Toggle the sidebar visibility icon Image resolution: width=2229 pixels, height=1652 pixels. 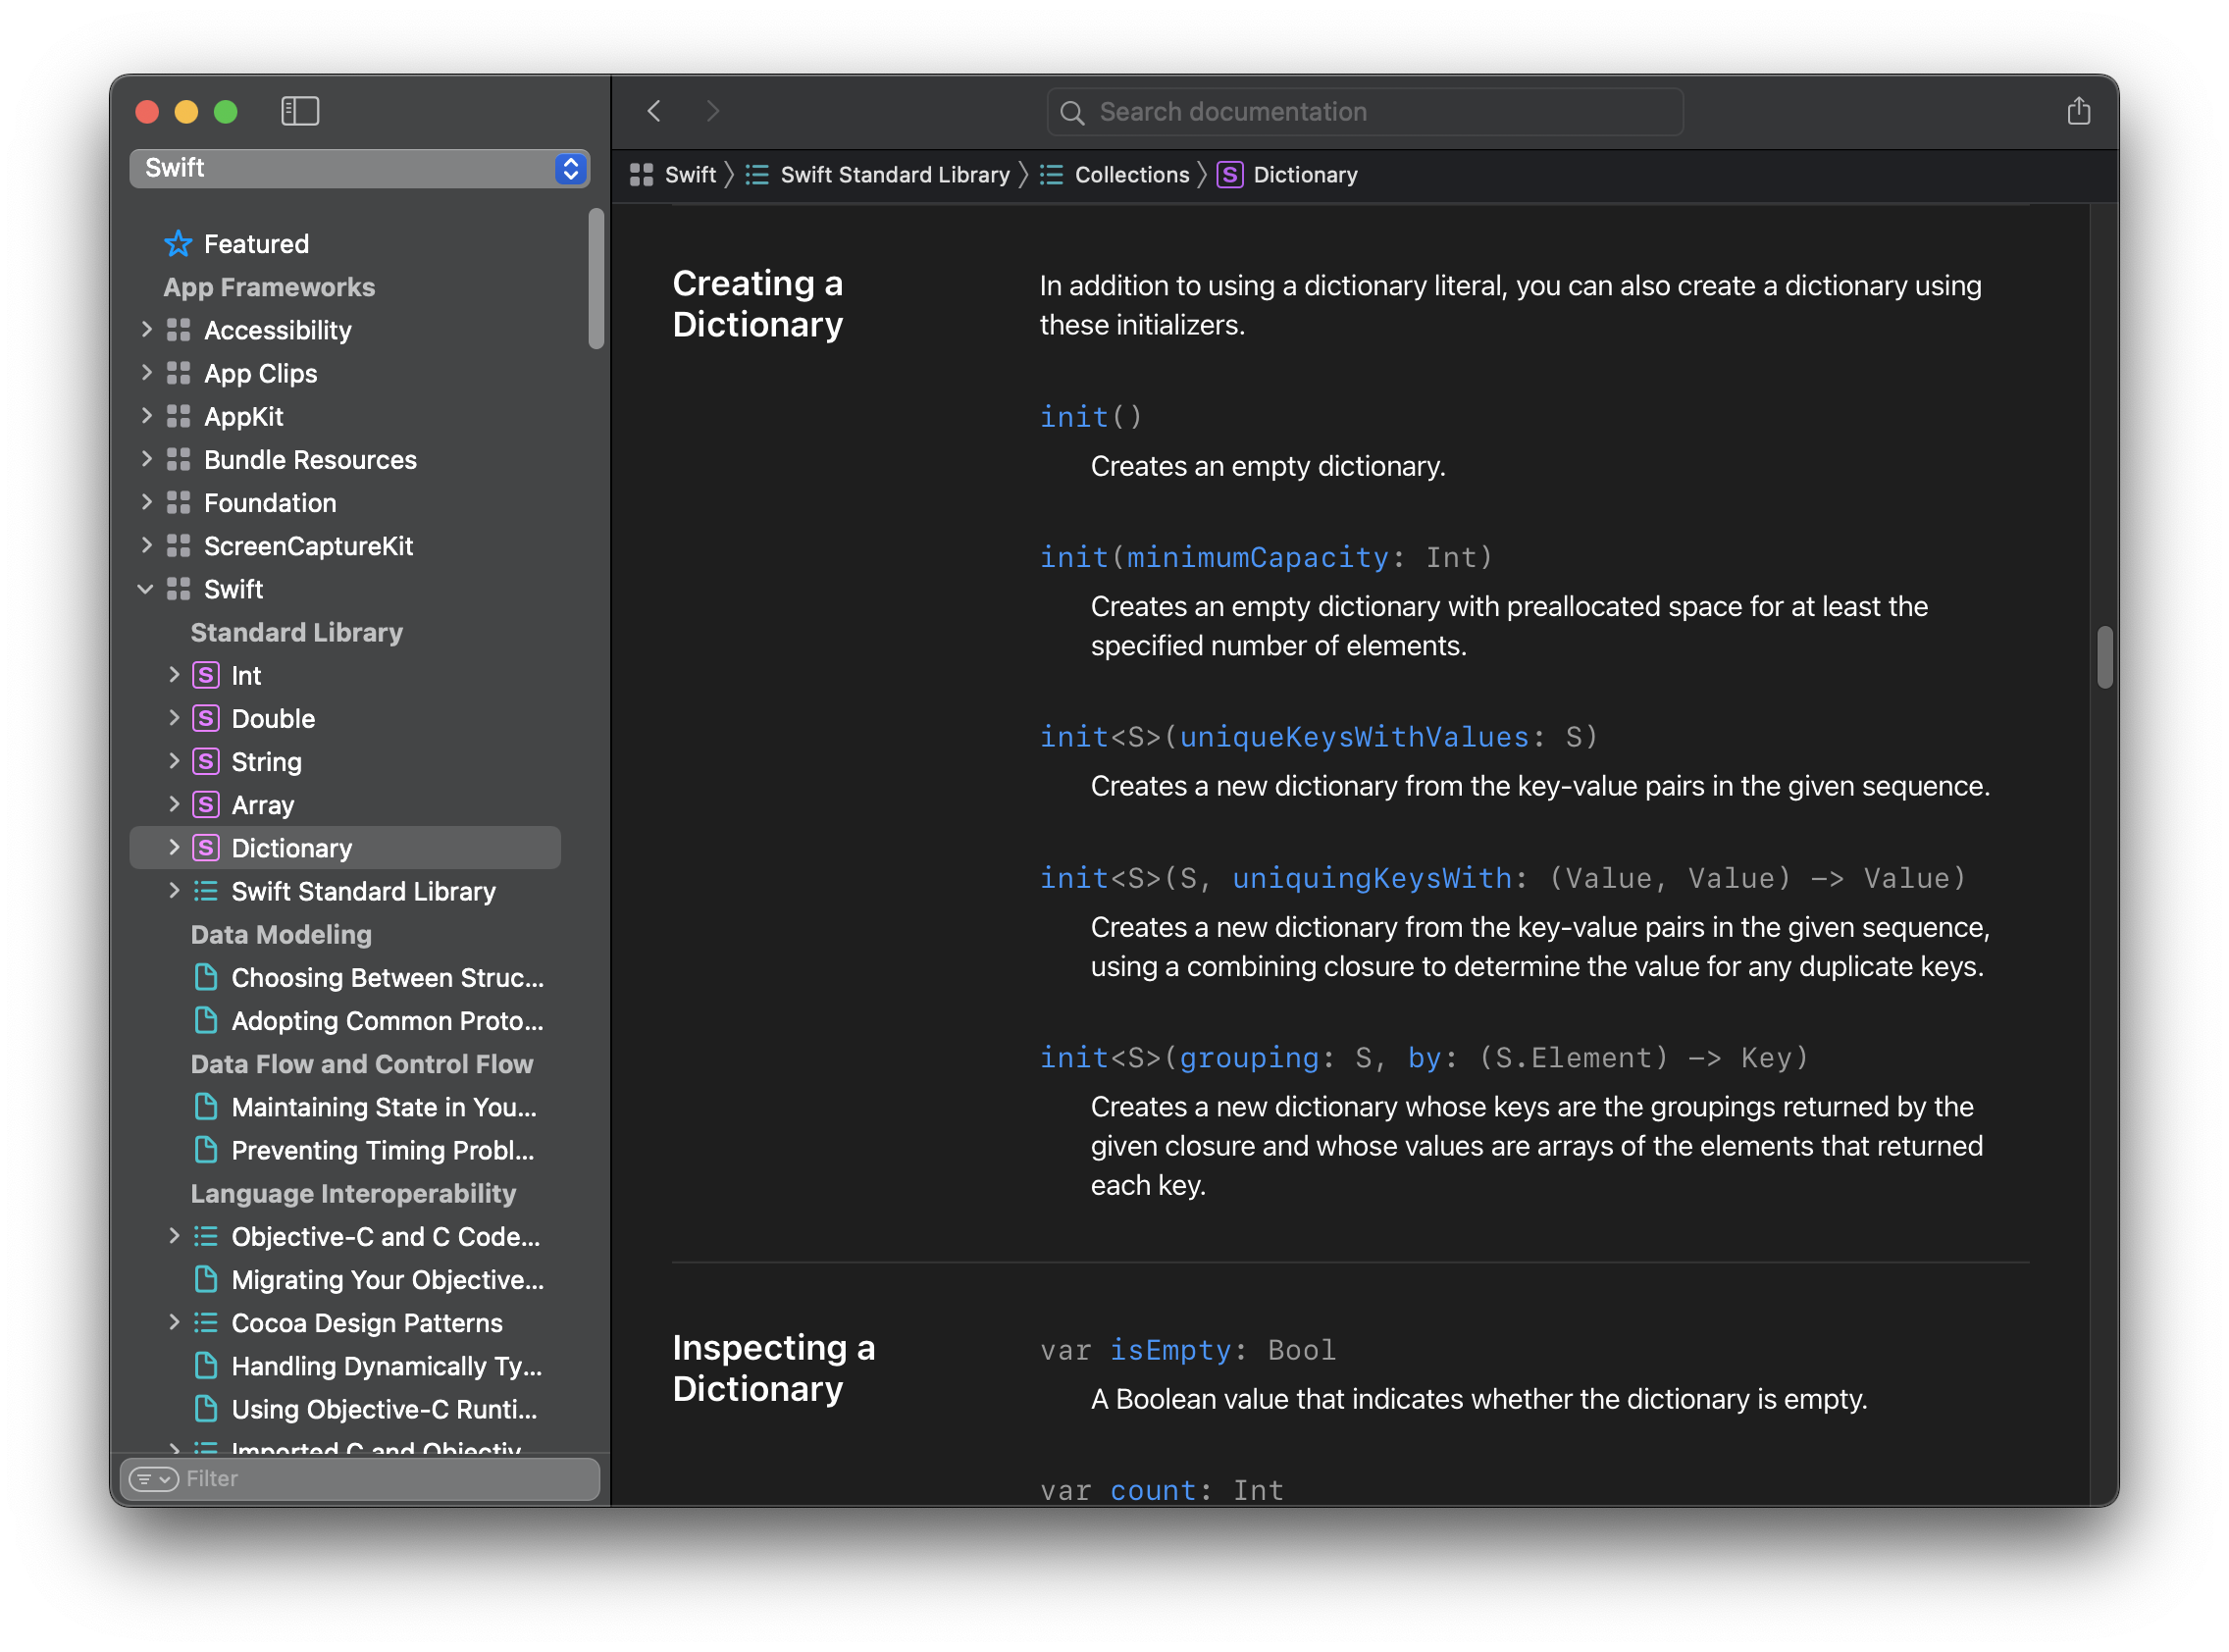pos(300,111)
